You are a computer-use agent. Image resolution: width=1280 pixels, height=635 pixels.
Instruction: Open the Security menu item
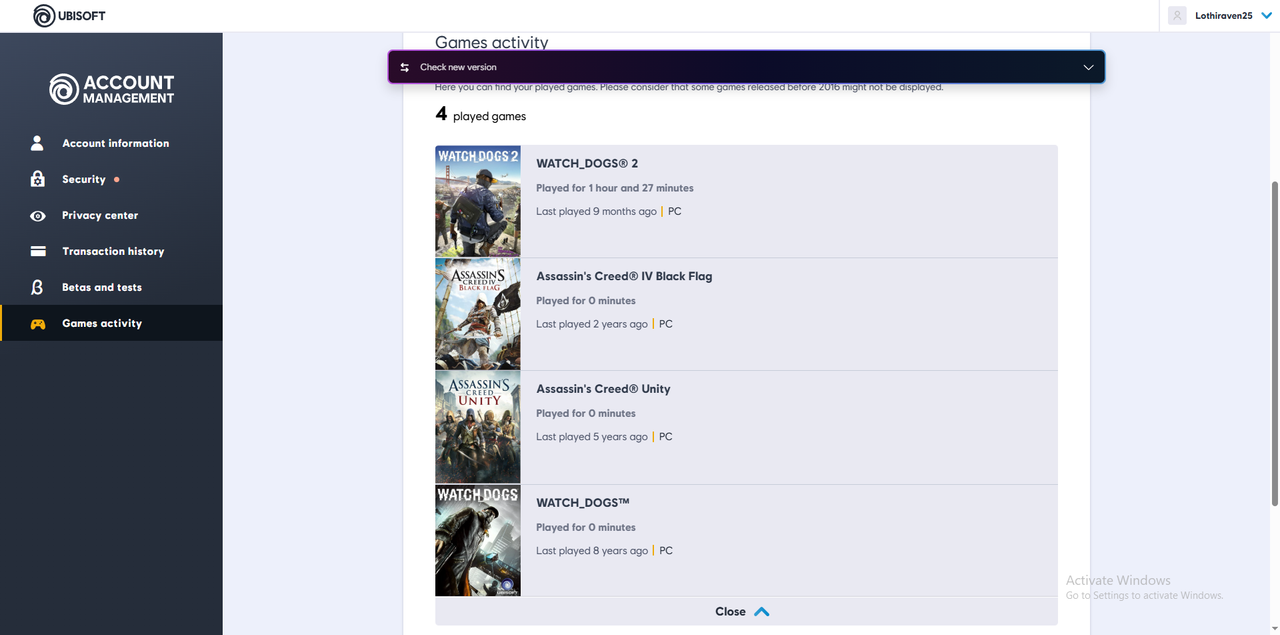point(111,179)
